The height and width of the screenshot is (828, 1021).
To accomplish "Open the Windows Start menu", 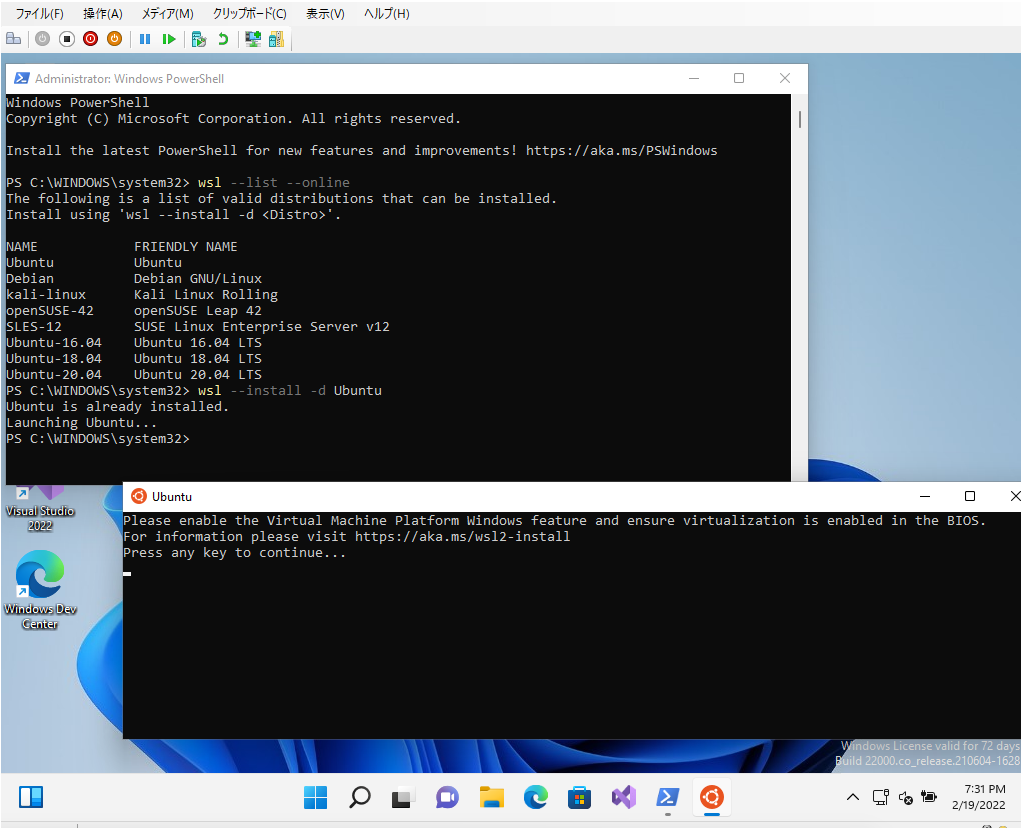I will tap(316, 797).
